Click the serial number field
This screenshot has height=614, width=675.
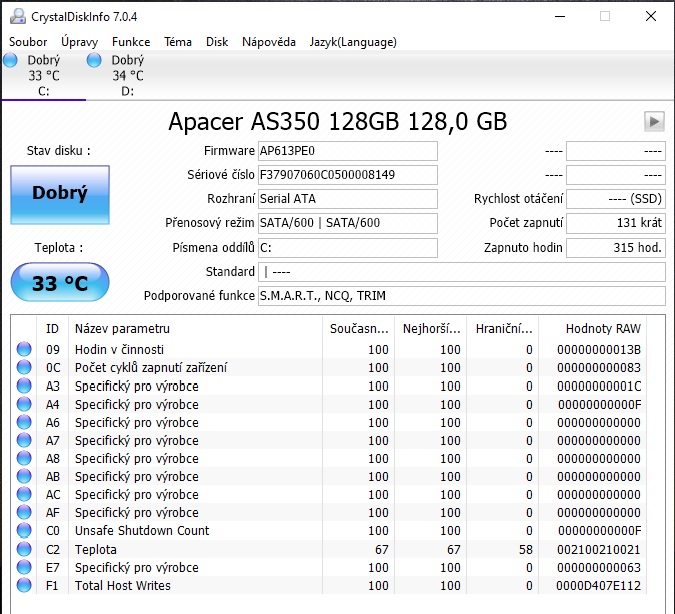click(x=347, y=175)
